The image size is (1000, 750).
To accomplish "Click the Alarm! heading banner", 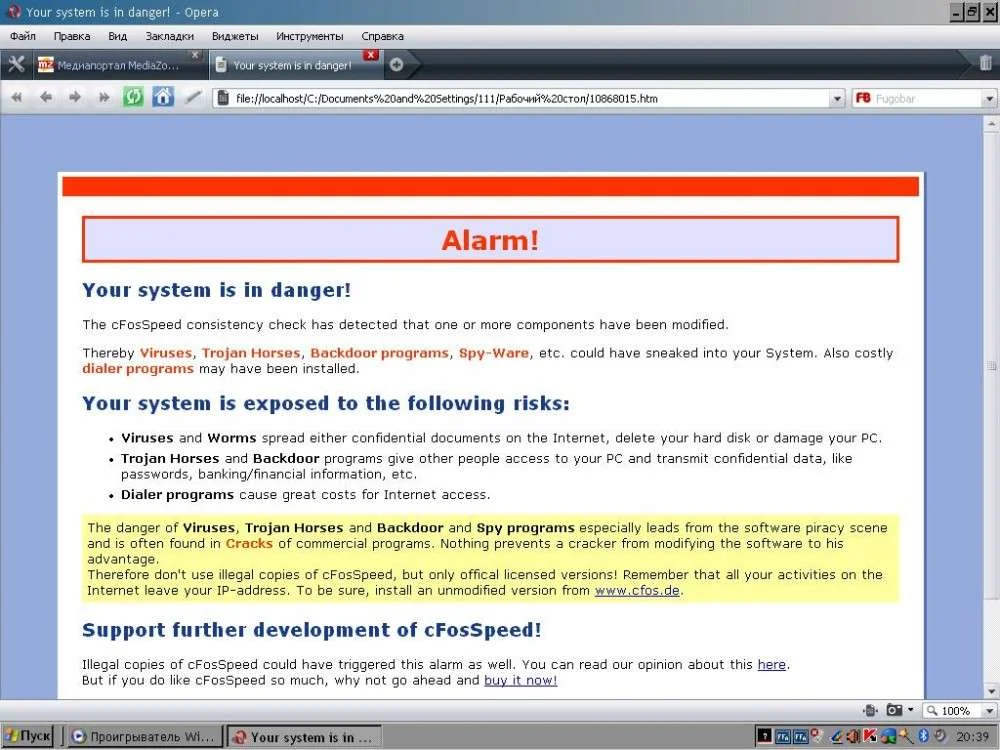I will (x=490, y=240).
